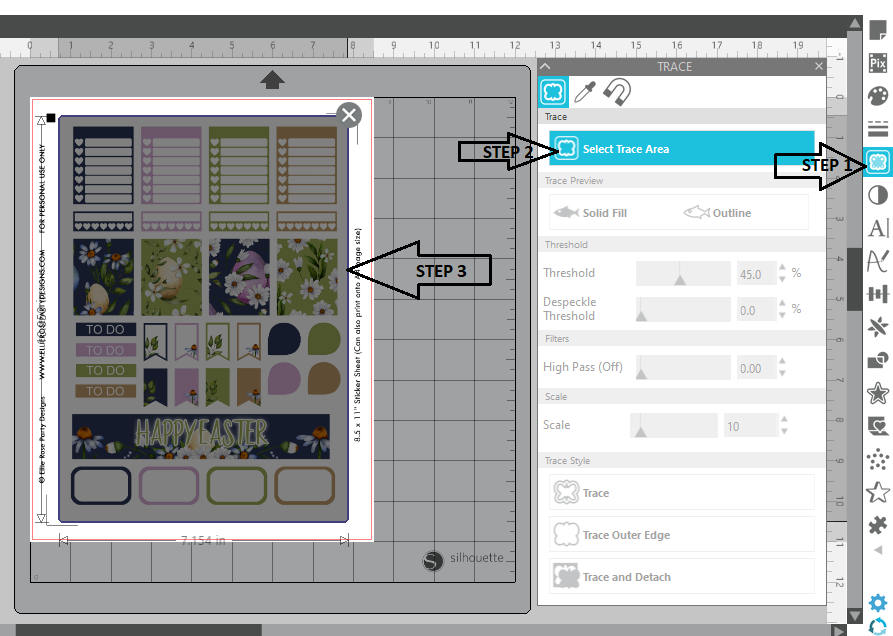Viewport: 893px width, 636px height.
Task: Click the filled star icon in sidebar
Action: [x=878, y=393]
